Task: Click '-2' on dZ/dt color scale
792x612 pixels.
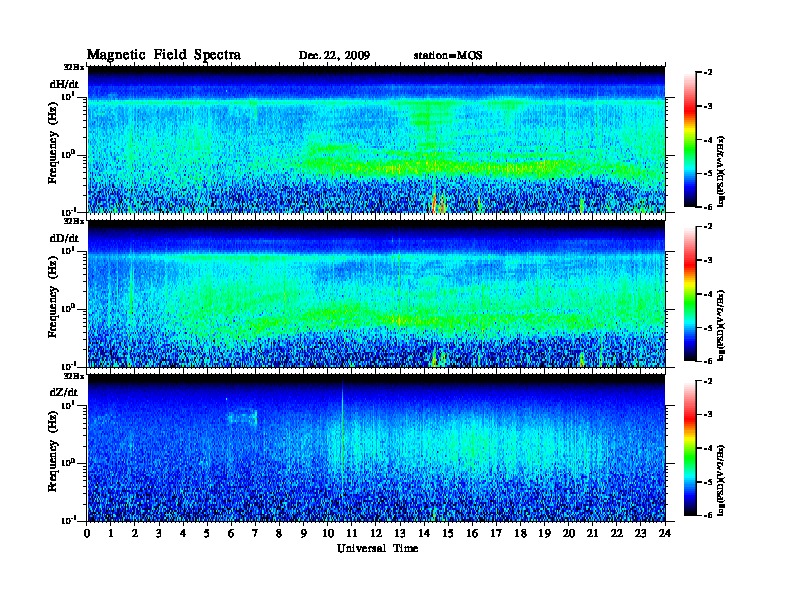Action: pos(708,381)
